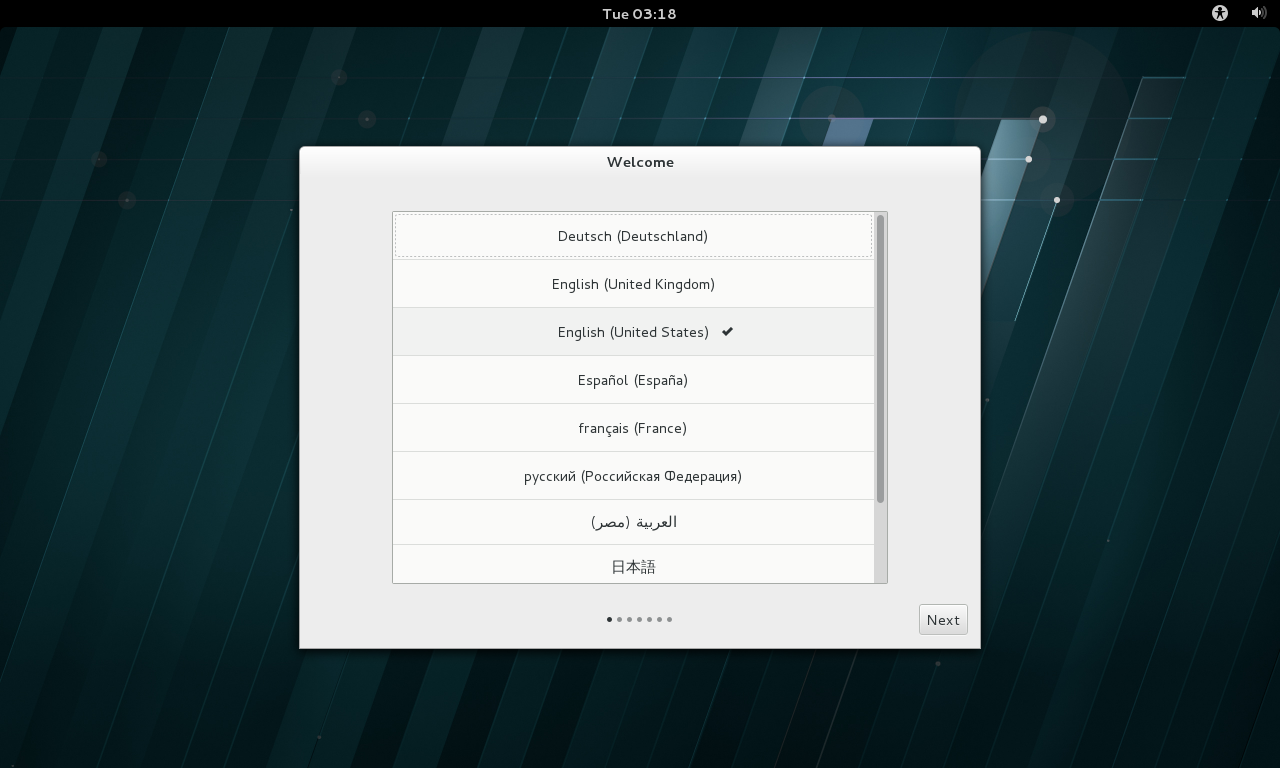Select Deutsch (Deutschland) language
The height and width of the screenshot is (768, 1280).
click(x=632, y=236)
